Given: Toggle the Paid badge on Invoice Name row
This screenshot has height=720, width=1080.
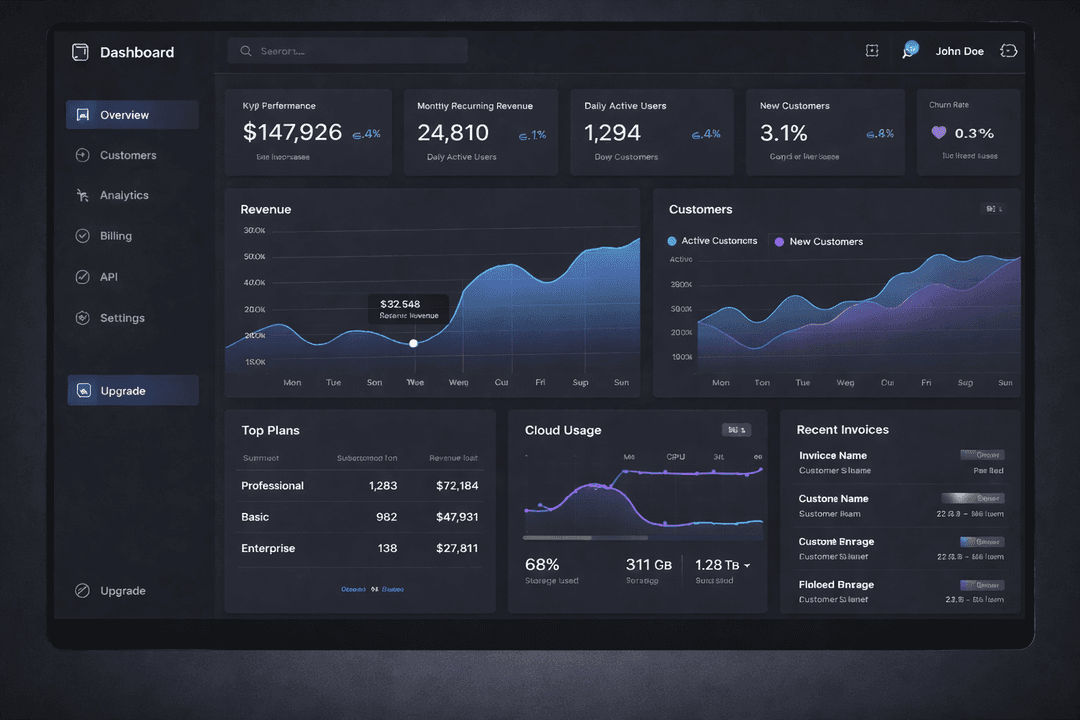Looking at the screenshot, I should 982,454.
